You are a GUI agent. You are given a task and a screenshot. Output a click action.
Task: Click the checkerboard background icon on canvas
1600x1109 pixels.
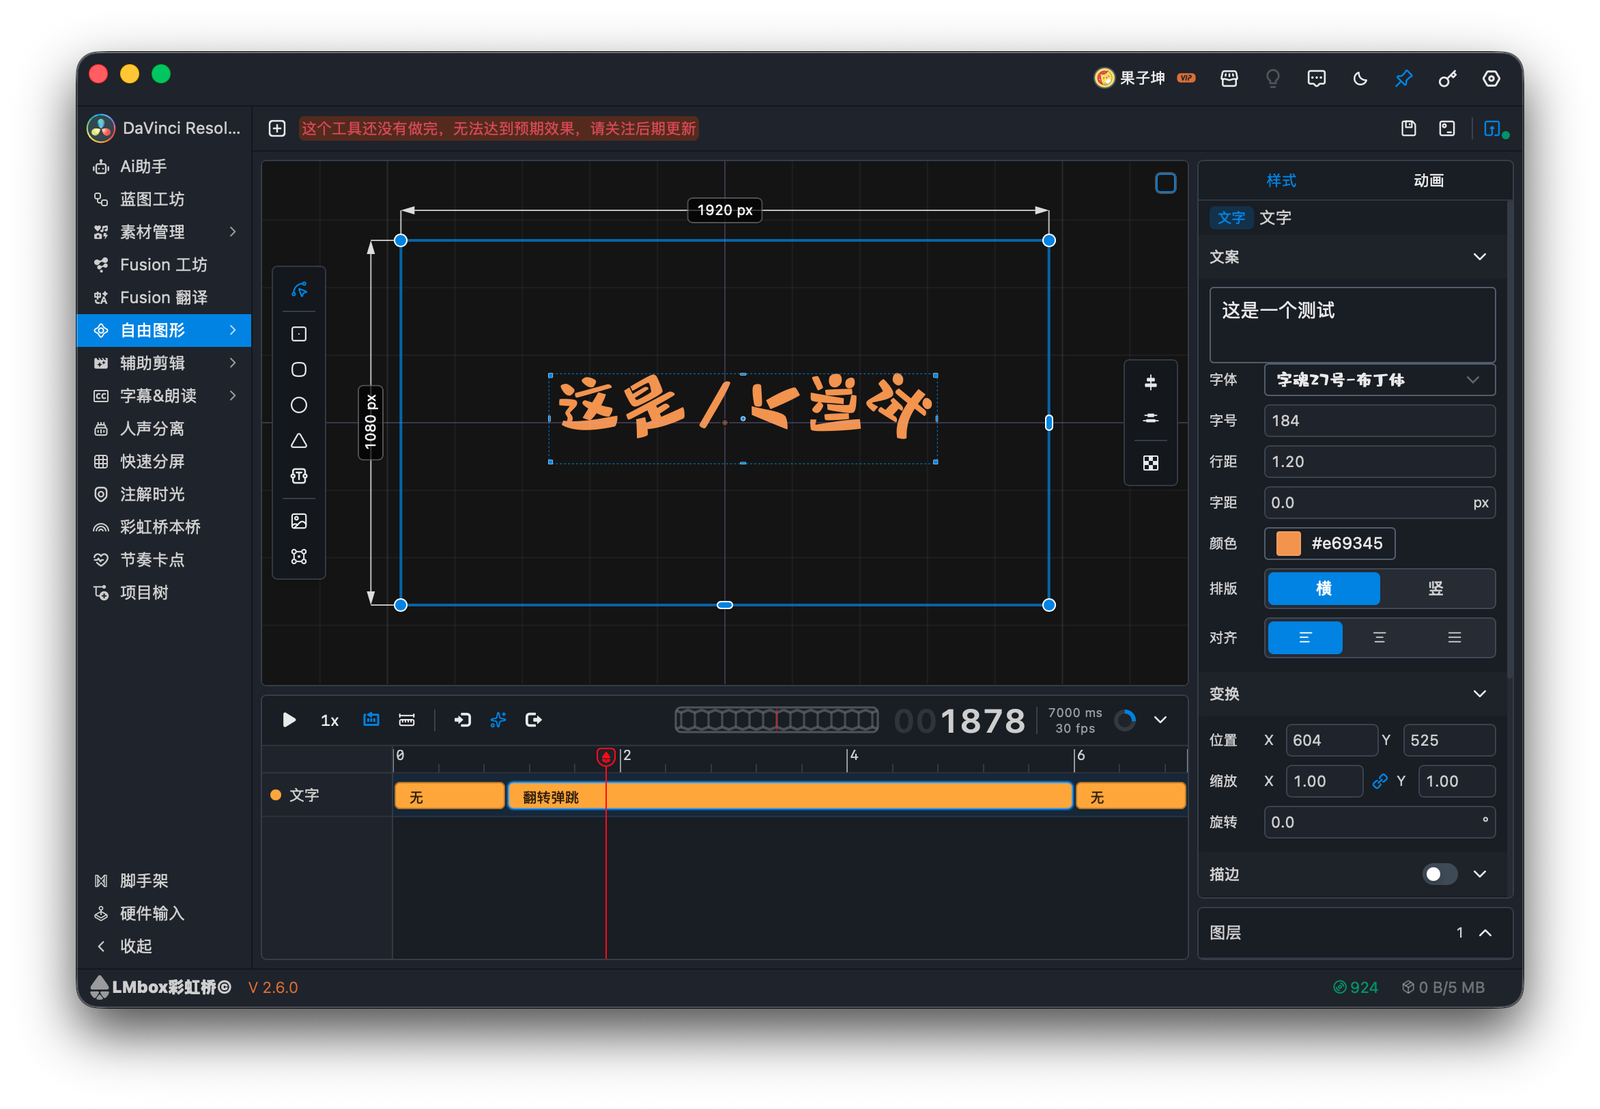coord(1151,463)
